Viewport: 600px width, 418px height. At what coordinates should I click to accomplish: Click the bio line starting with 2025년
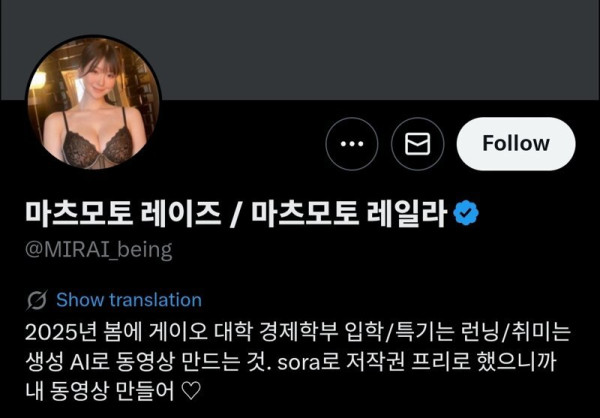pyautogui.click(x=296, y=330)
